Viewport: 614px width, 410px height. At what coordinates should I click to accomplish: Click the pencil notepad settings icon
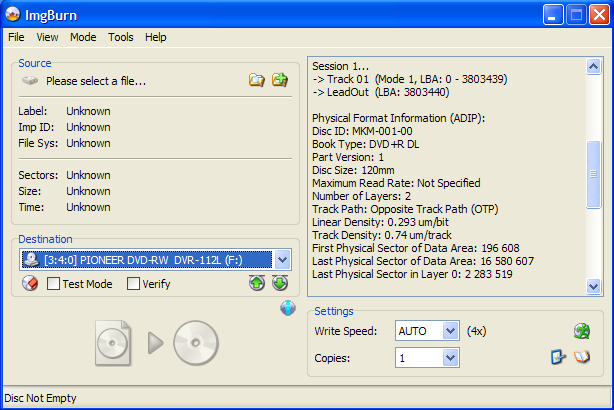click(x=558, y=357)
